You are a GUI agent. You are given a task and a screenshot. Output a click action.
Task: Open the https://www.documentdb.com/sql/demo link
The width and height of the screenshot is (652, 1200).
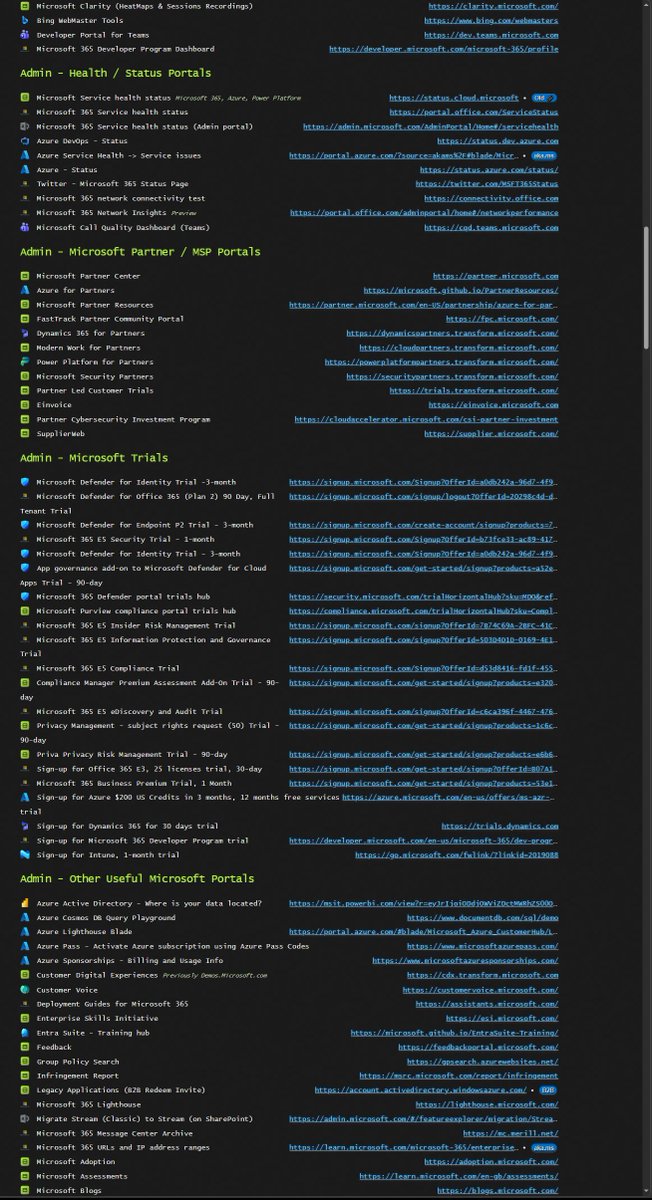(483, 918)
